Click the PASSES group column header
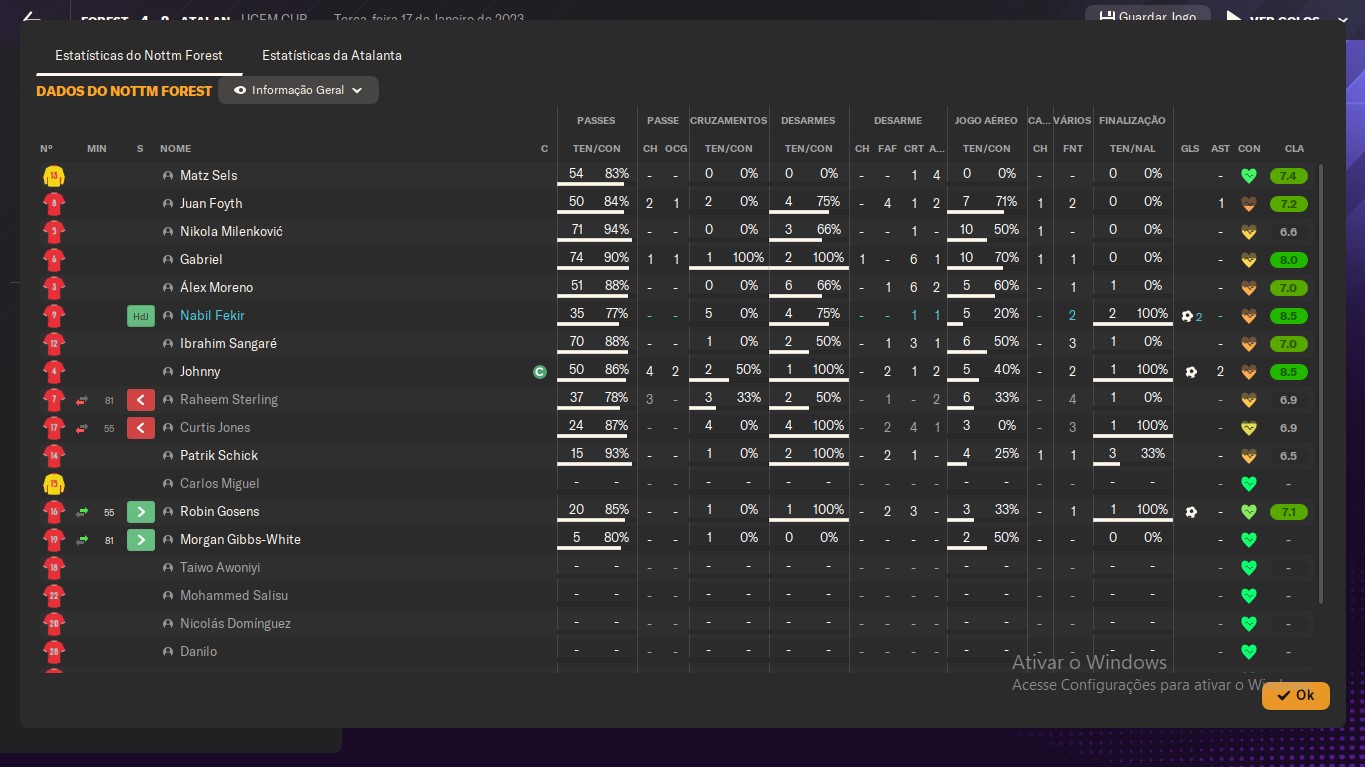1365x767 pixels. coord(596,121)
